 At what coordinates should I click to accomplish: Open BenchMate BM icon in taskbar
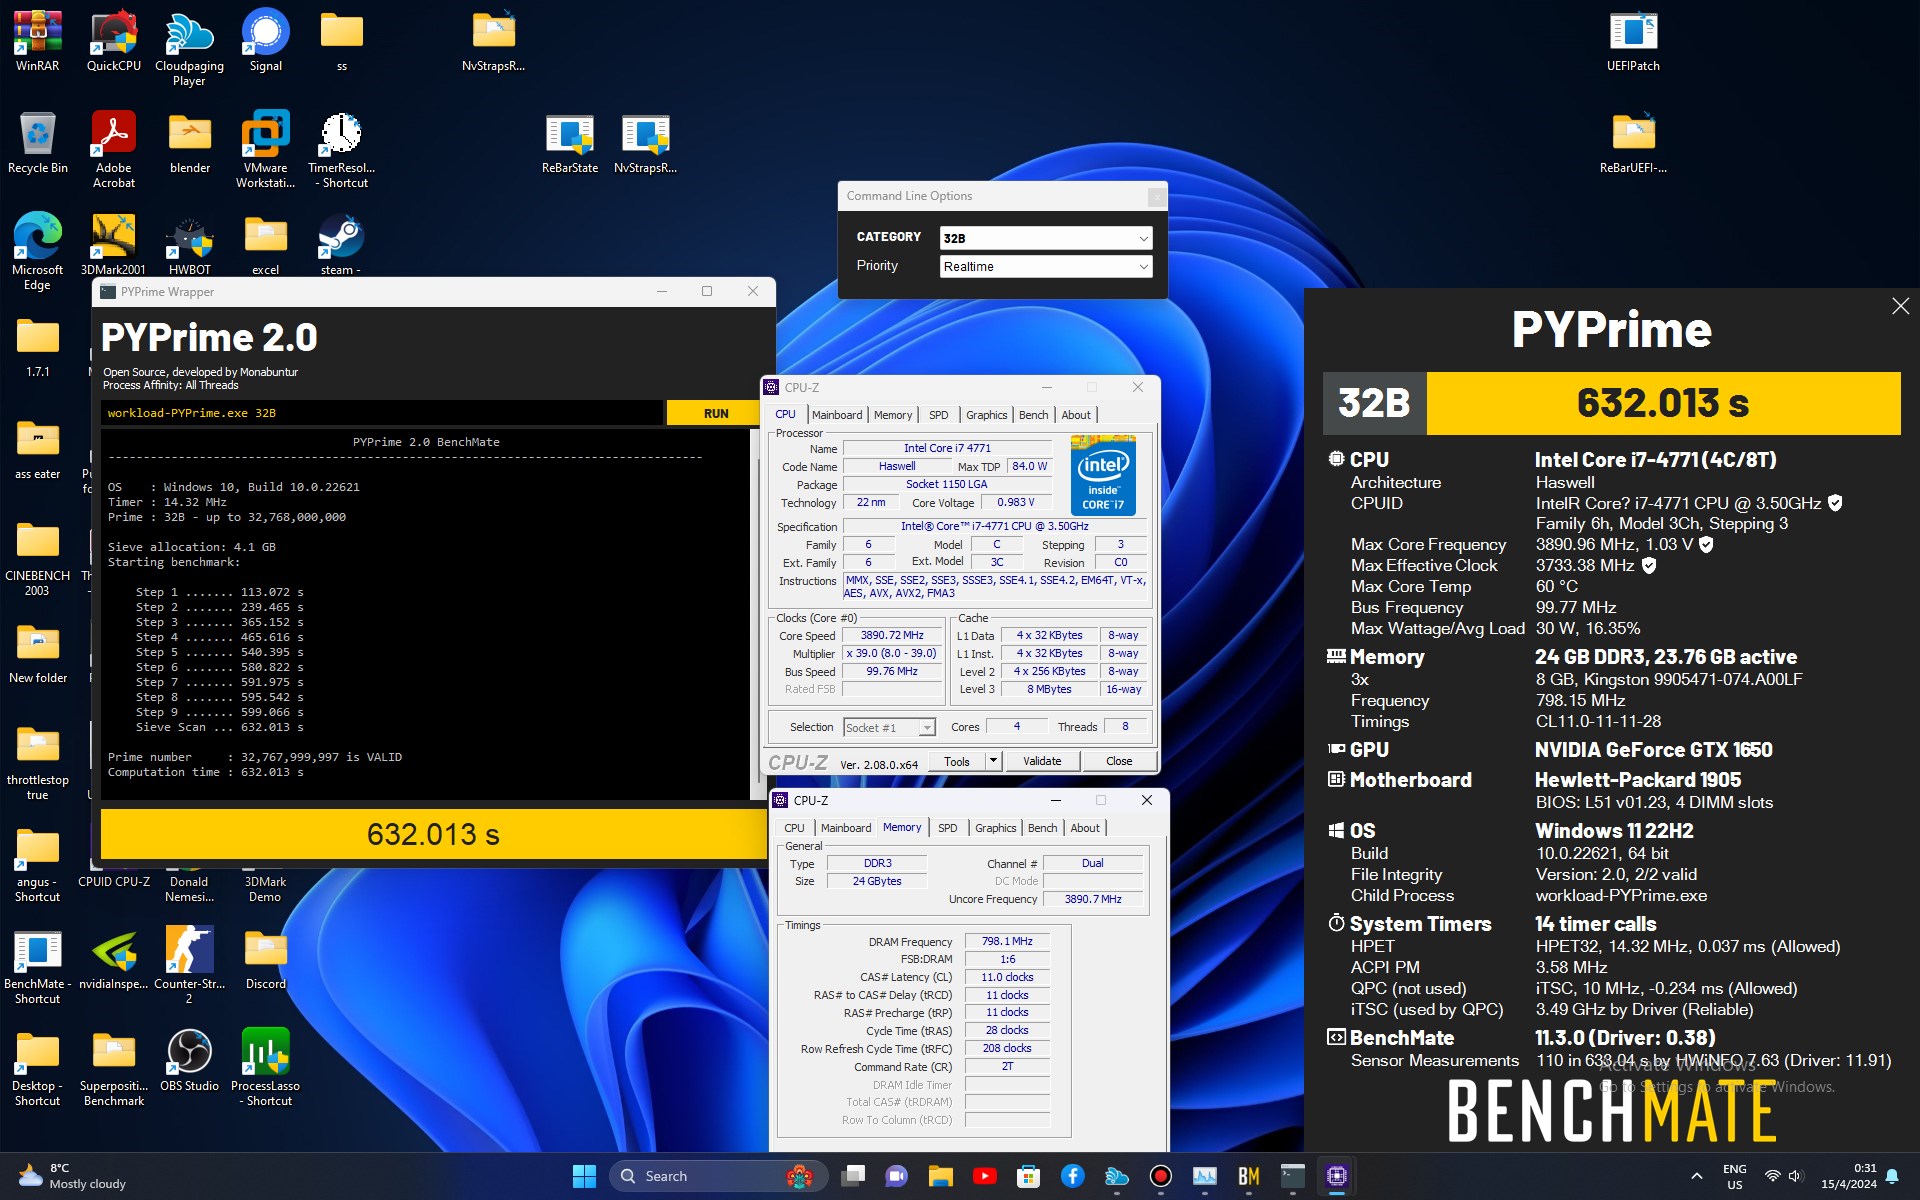pos(1248,1176)
